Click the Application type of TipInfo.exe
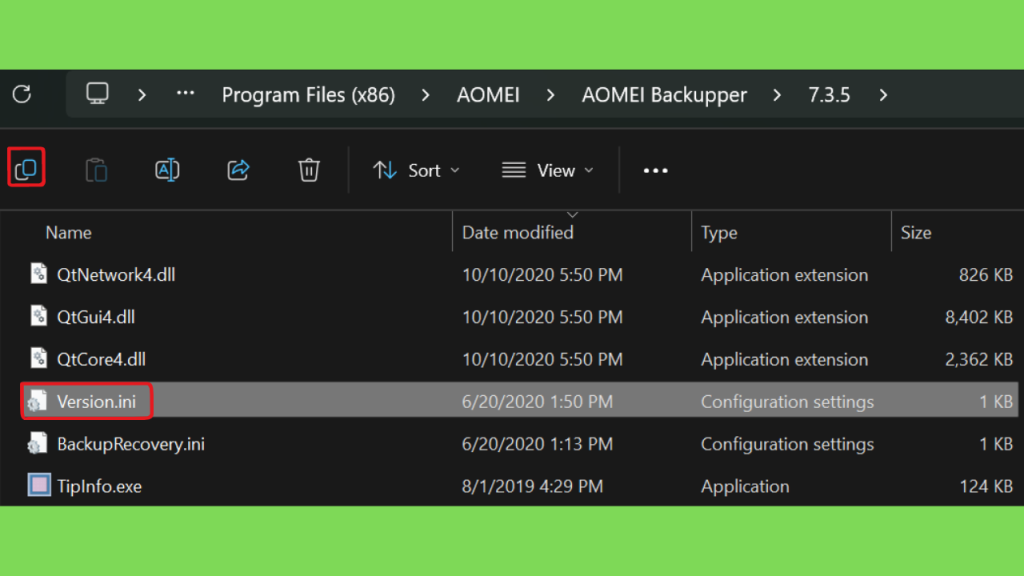The height and width of the screenshot is (576, 1024). click(745, 487)
